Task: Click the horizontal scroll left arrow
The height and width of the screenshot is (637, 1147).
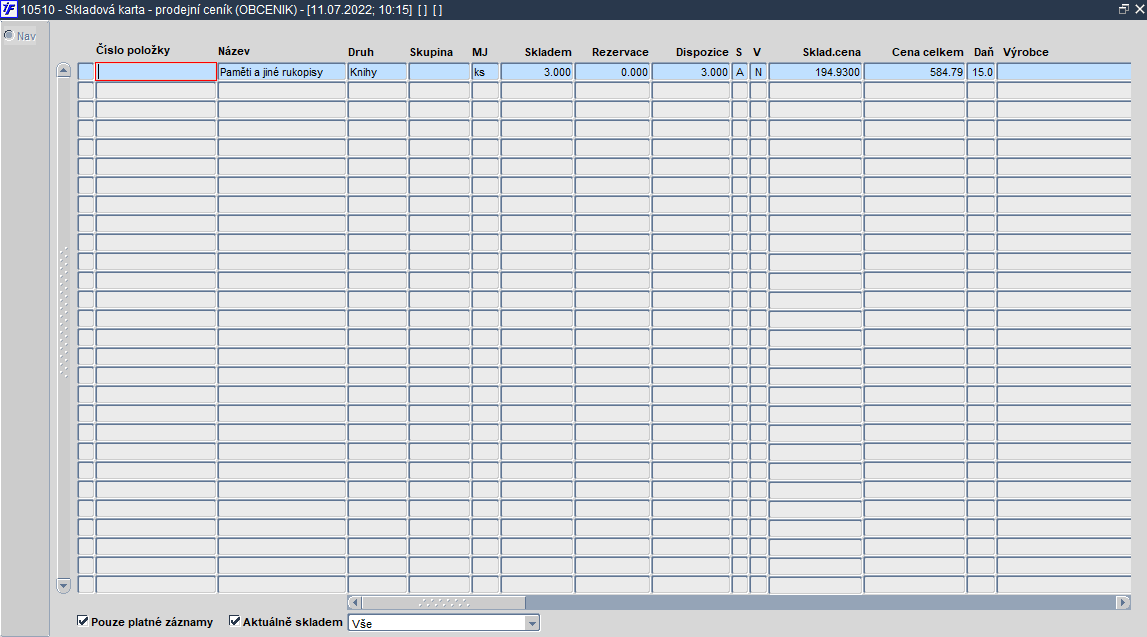Action: (x=355, y=603)
